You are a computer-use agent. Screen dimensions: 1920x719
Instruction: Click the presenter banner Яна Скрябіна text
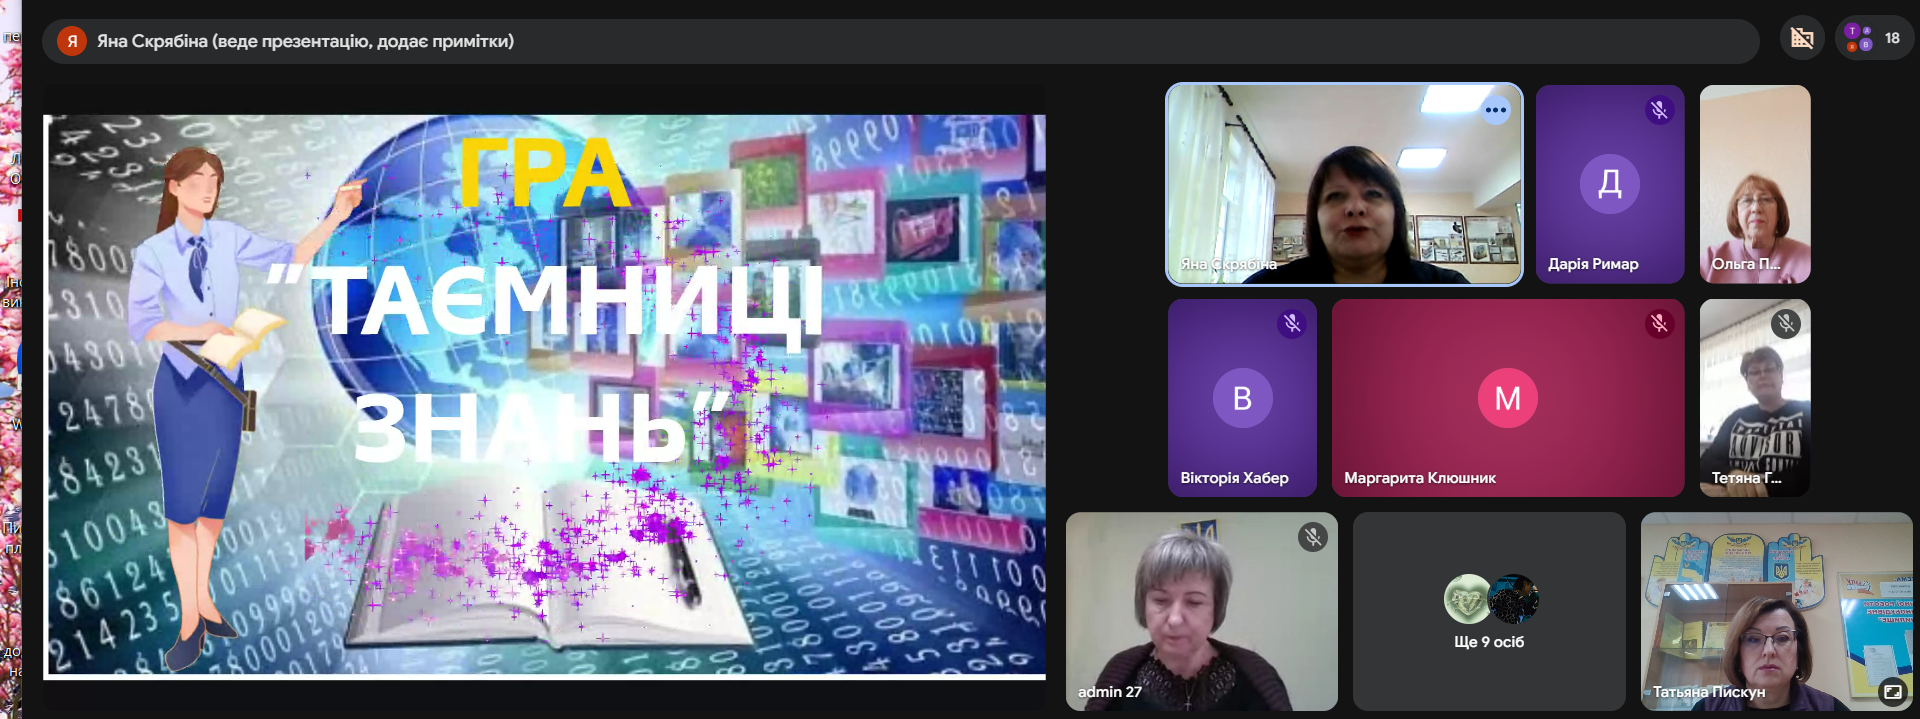tap(305, 41)
